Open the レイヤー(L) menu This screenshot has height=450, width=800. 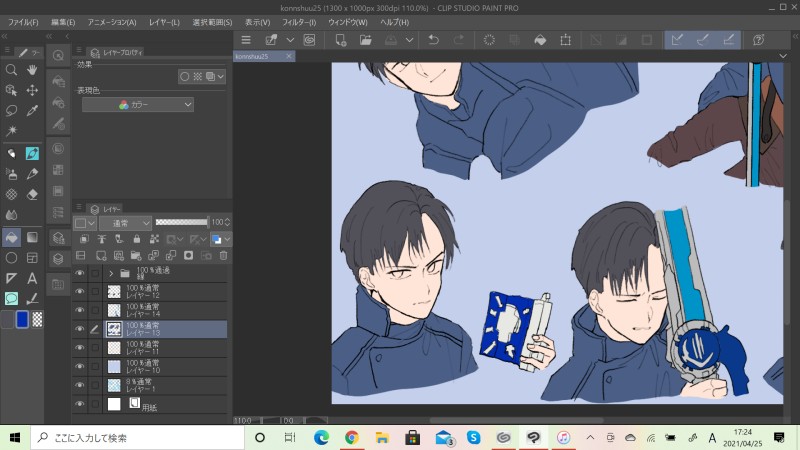[164, 22]
